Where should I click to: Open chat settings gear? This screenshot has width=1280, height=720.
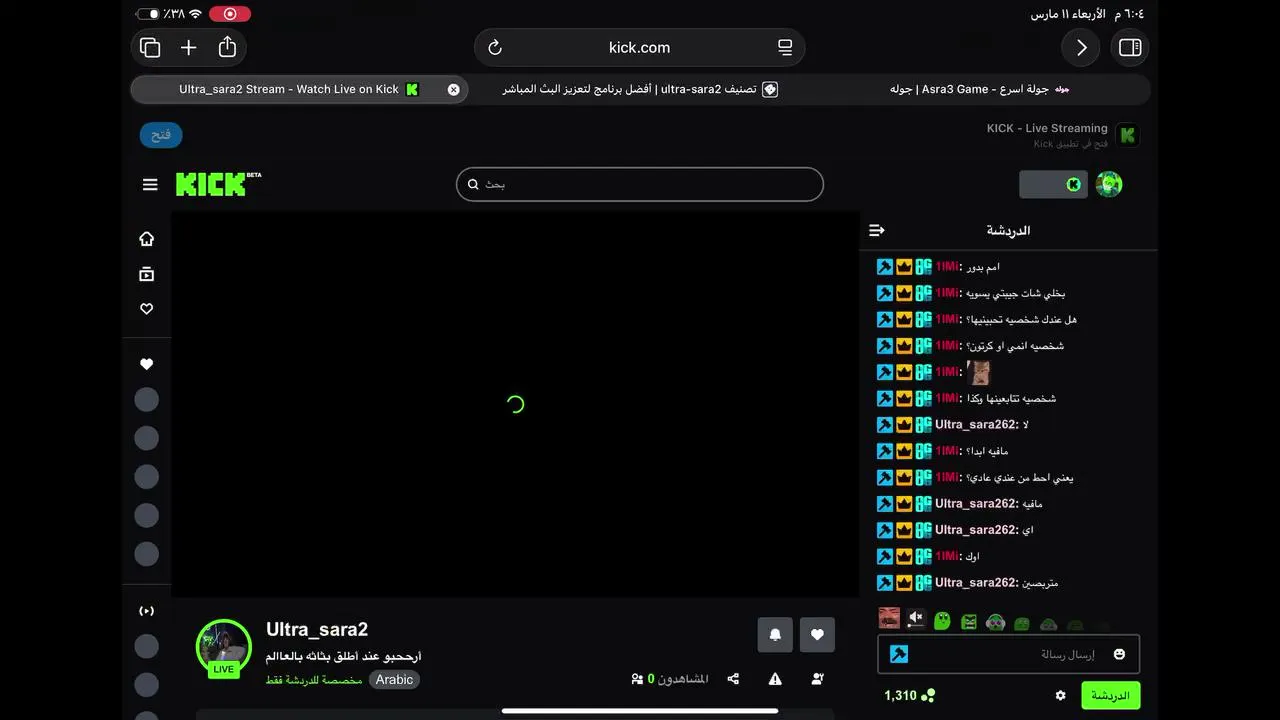pyautogui.click(x=1061, y=695)
